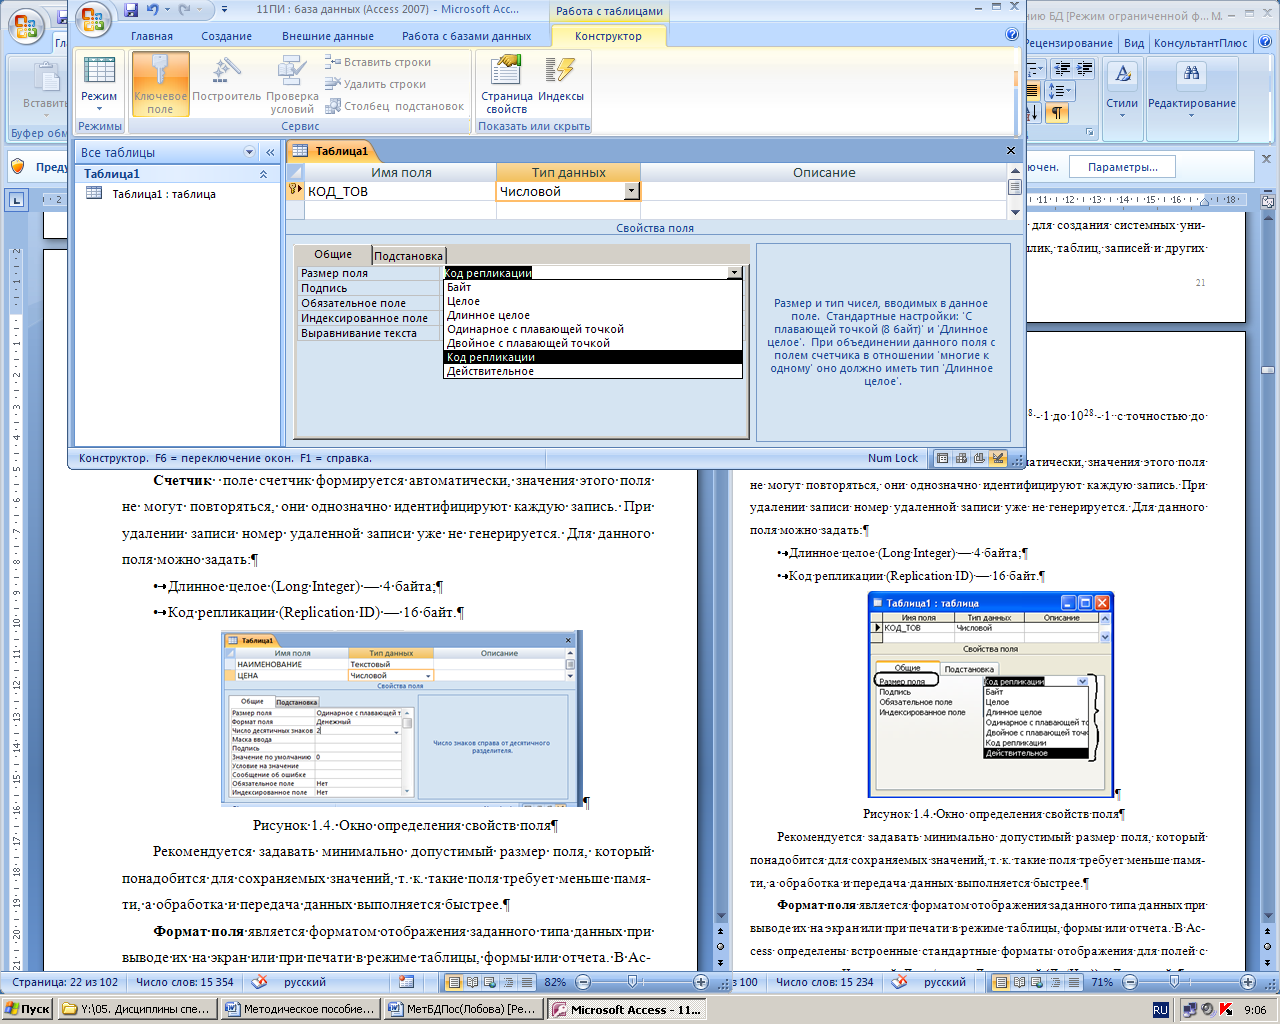Open the Числовой data type dropdown
Viewport: 1280px width, 1024px height.
pyautogui.click(x=631, y=192)
